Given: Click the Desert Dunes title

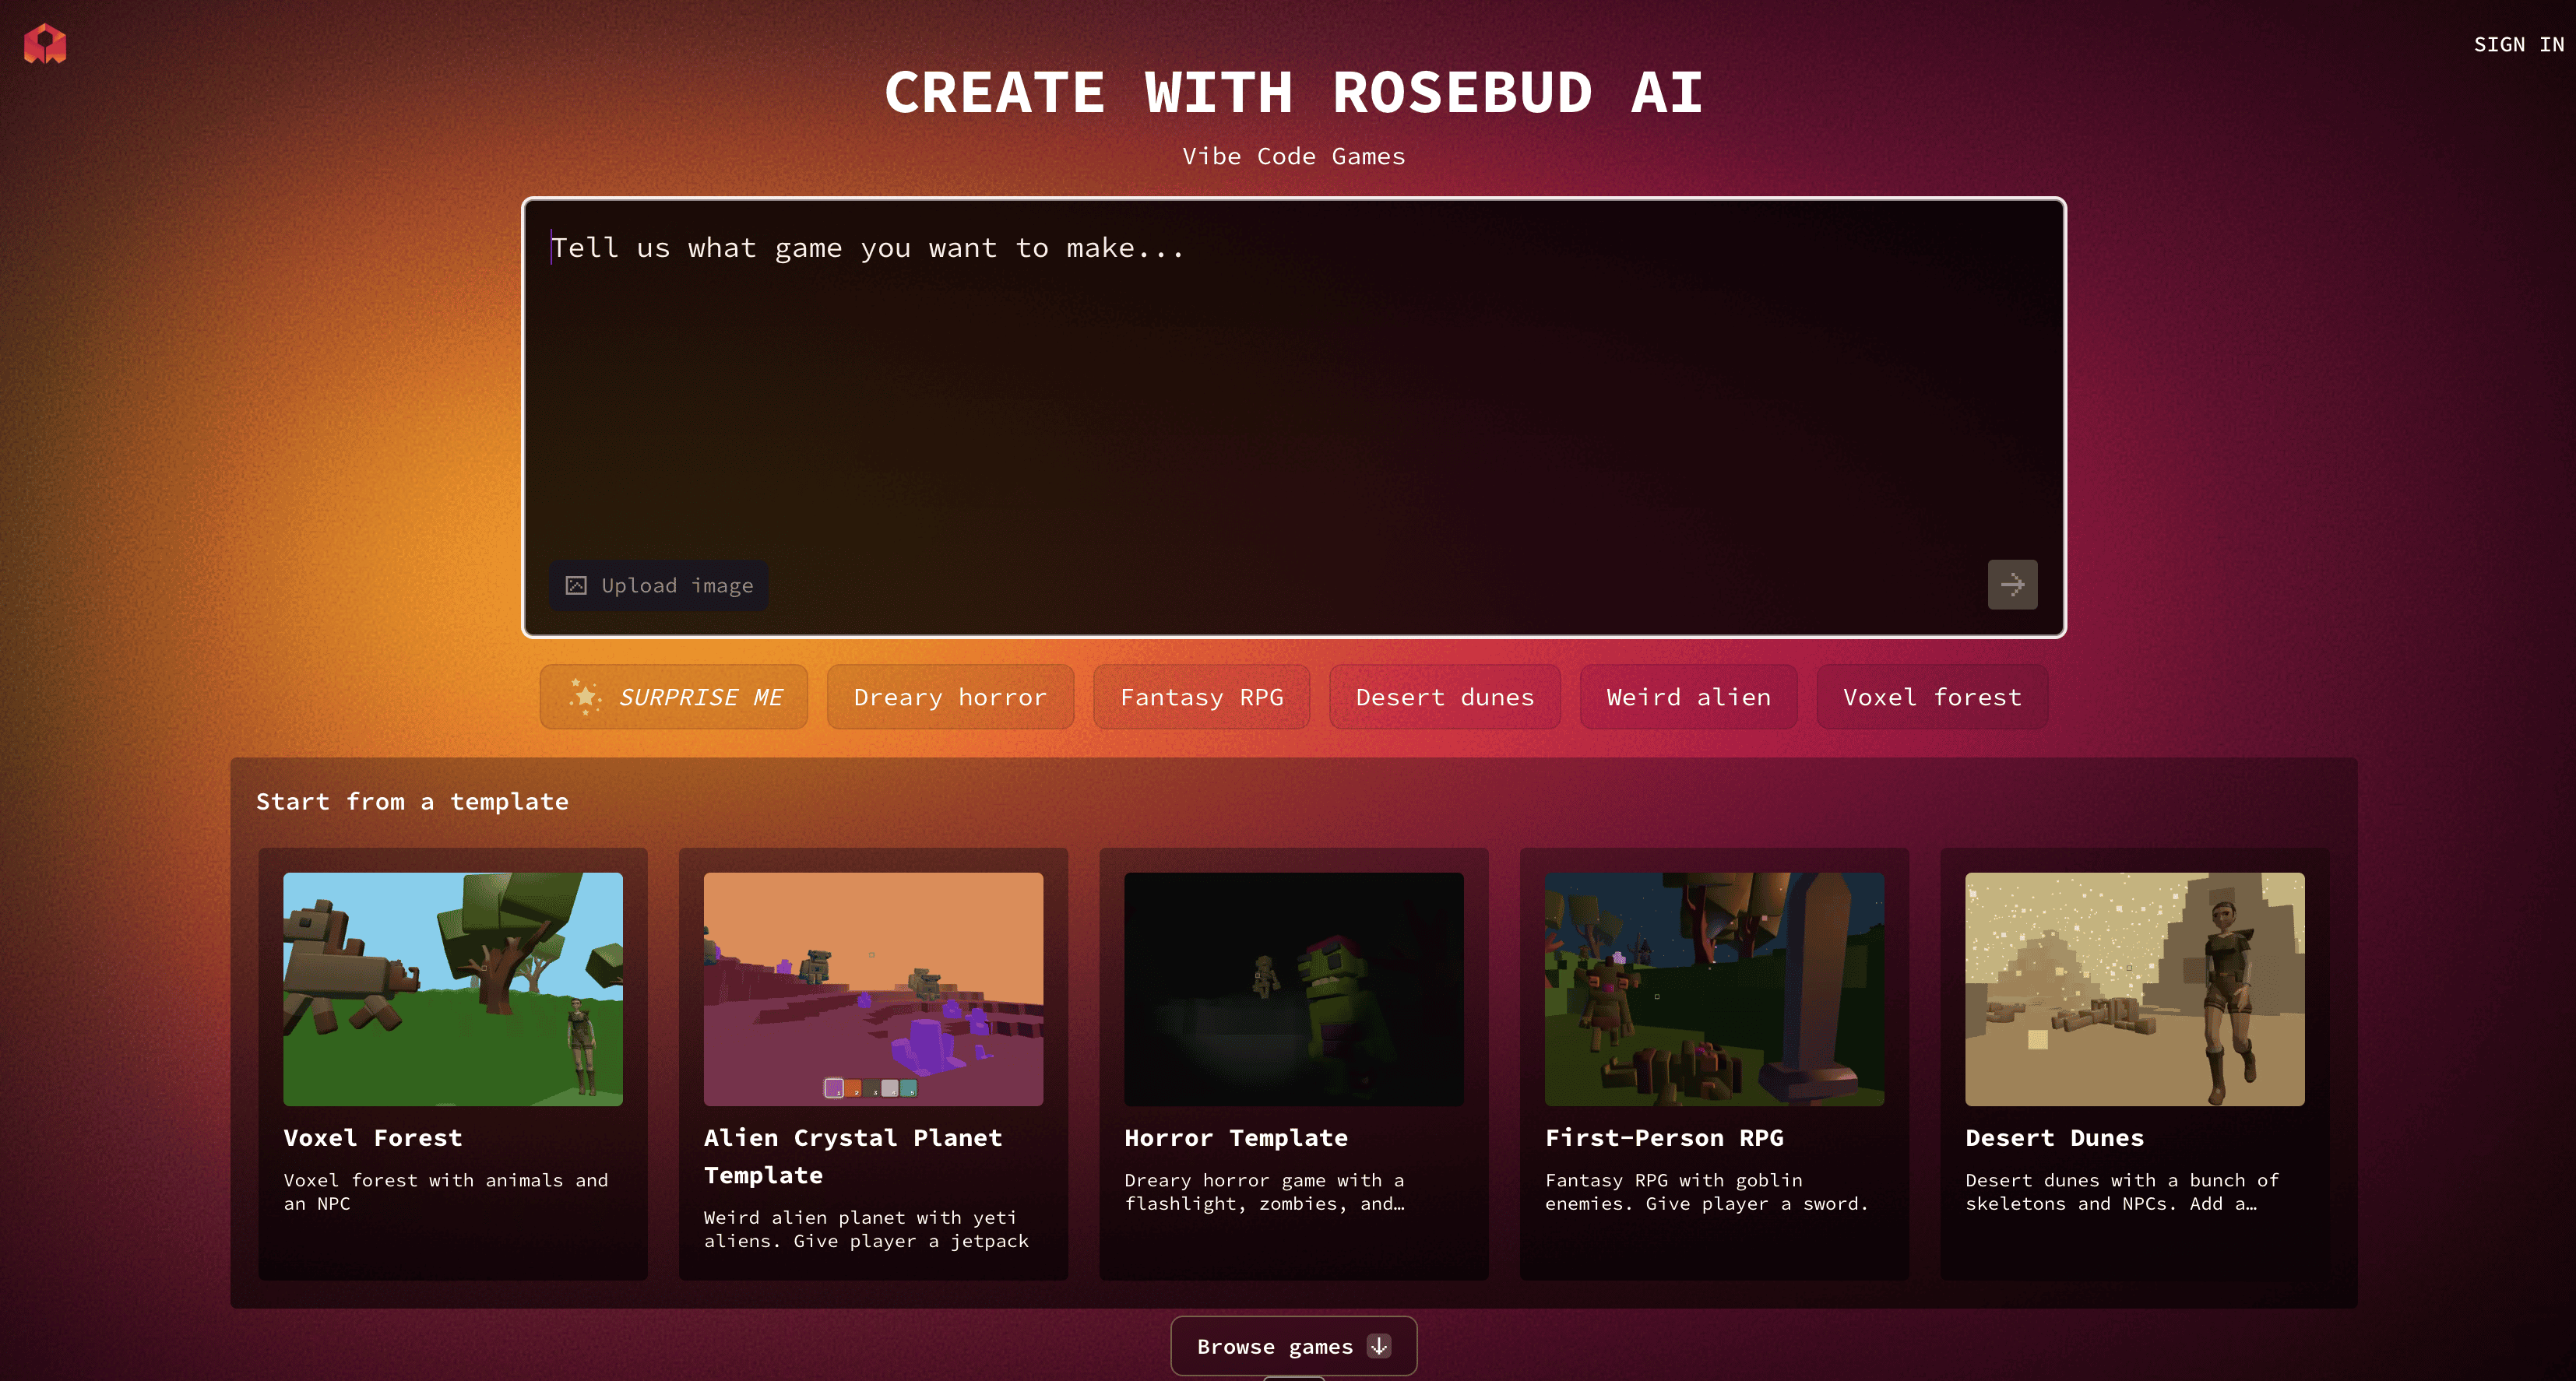Looking at the screenshot, I should [x=2055, y=1138].
